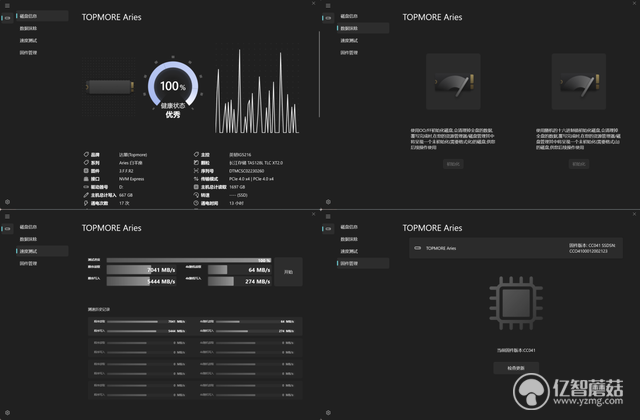Click 初始化 button under 00/FF wipe description
Viewport: 640px width, 420px height.
(453, 164)
